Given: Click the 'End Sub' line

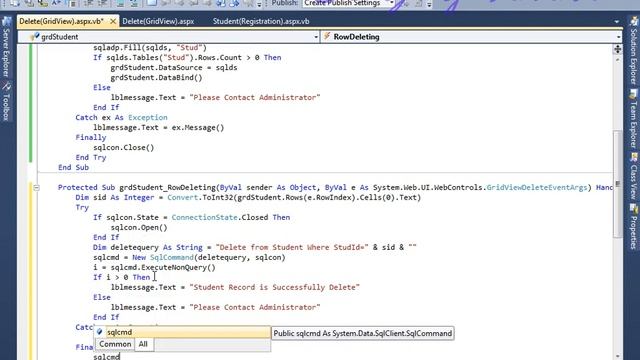Looking at the screenshot, I should pyautogui.click(x=73, y=167).
